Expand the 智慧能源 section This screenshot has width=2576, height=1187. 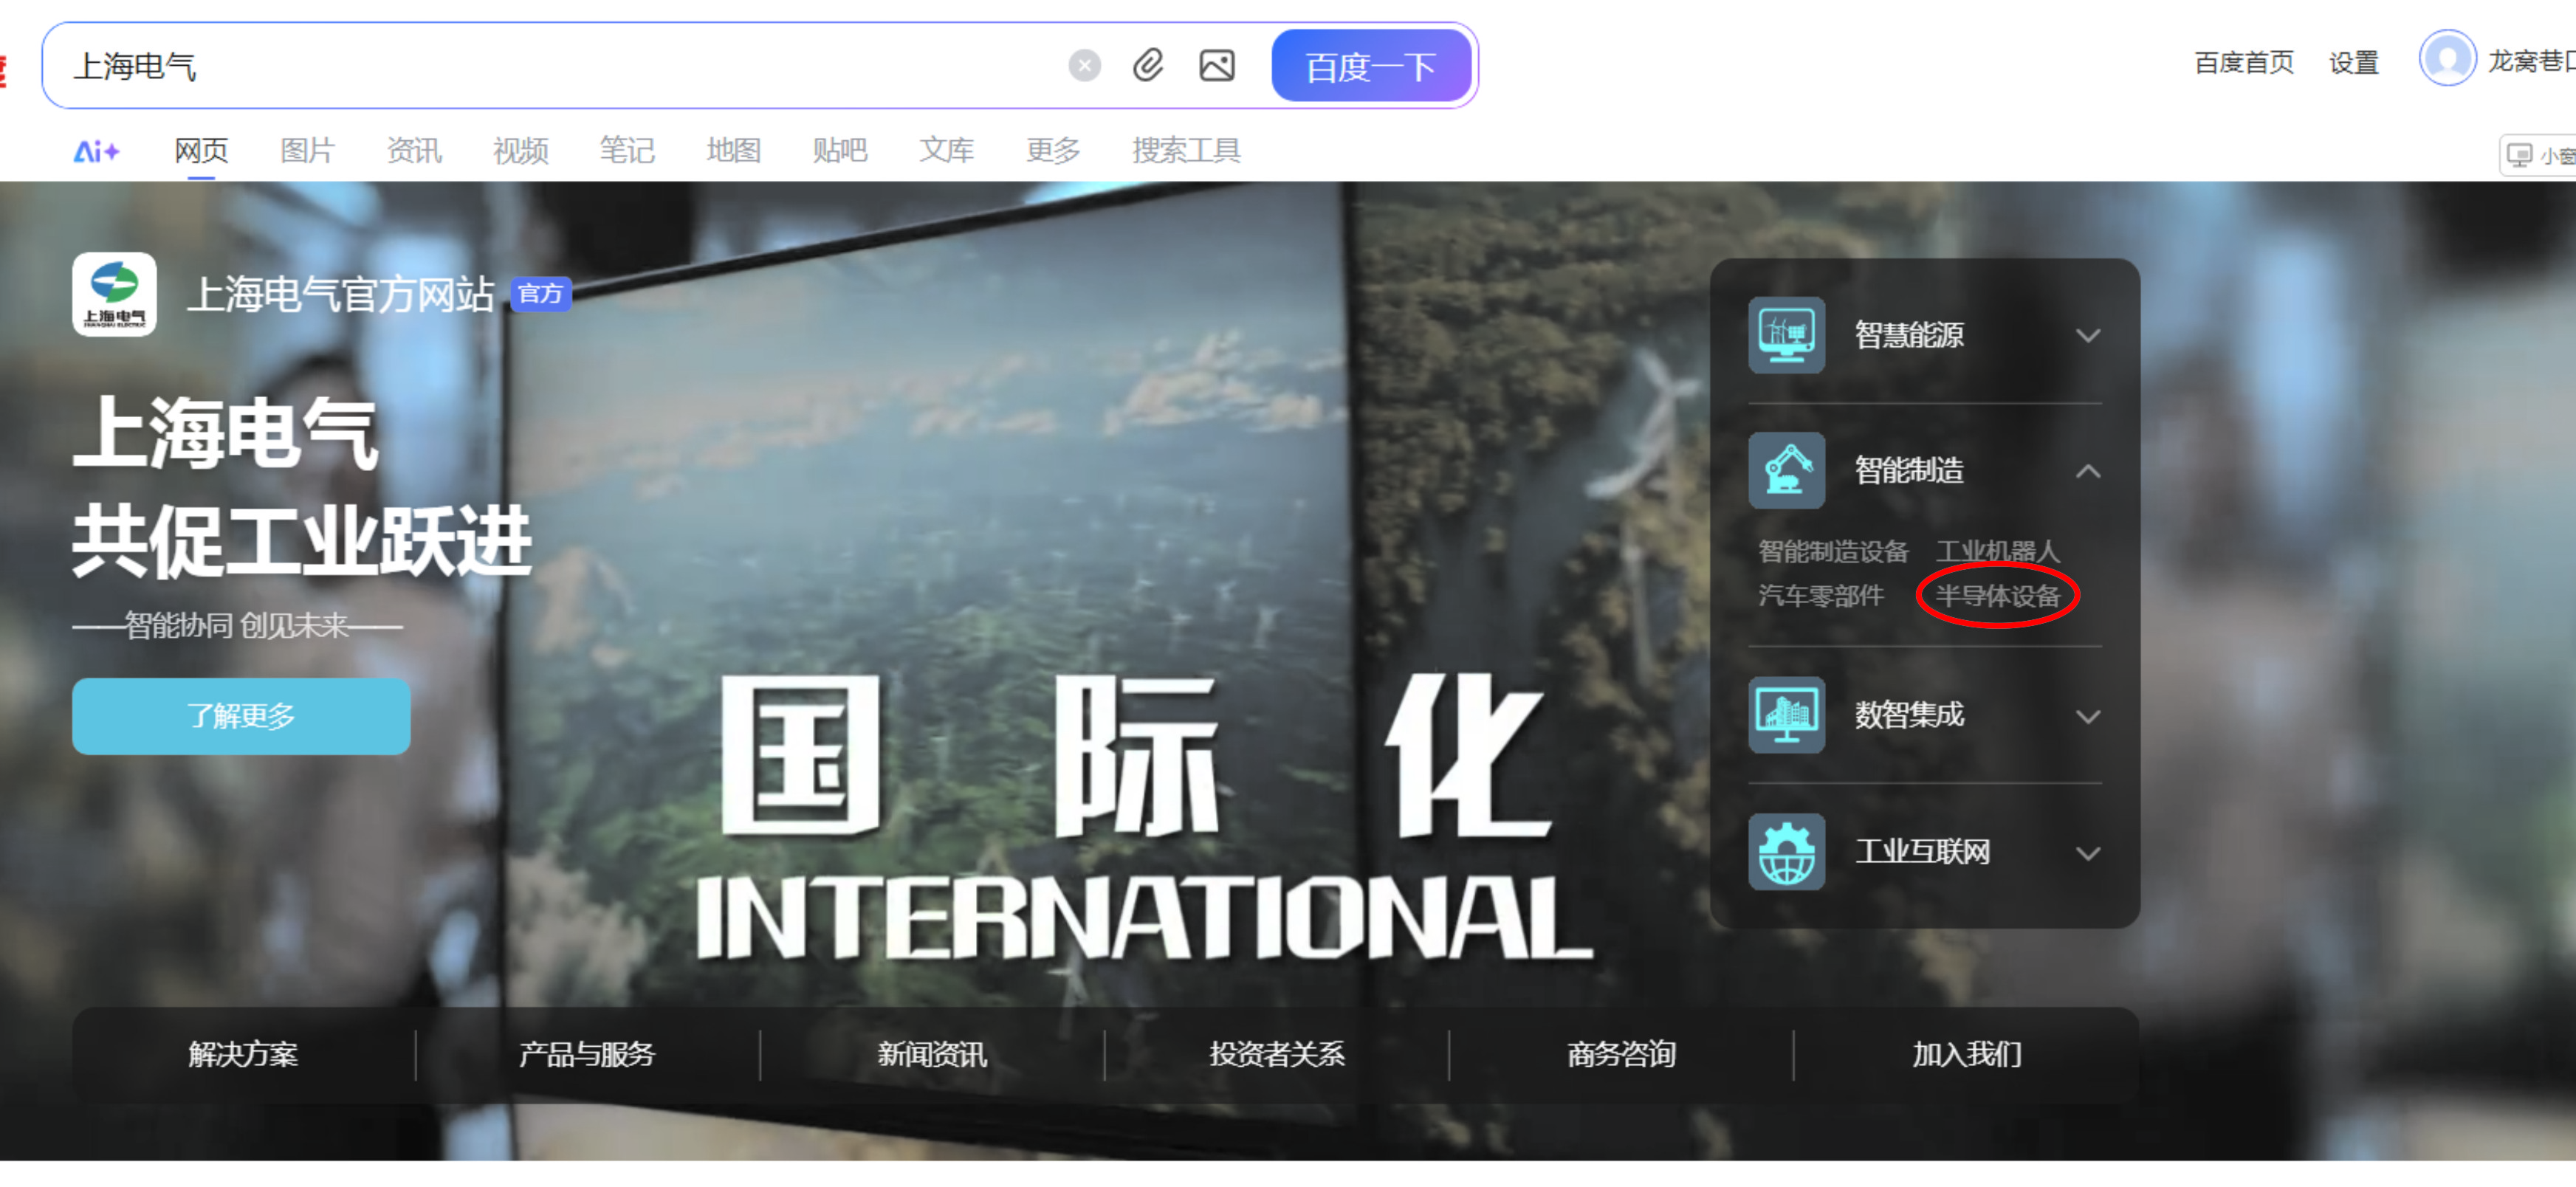click(2087, 336)
